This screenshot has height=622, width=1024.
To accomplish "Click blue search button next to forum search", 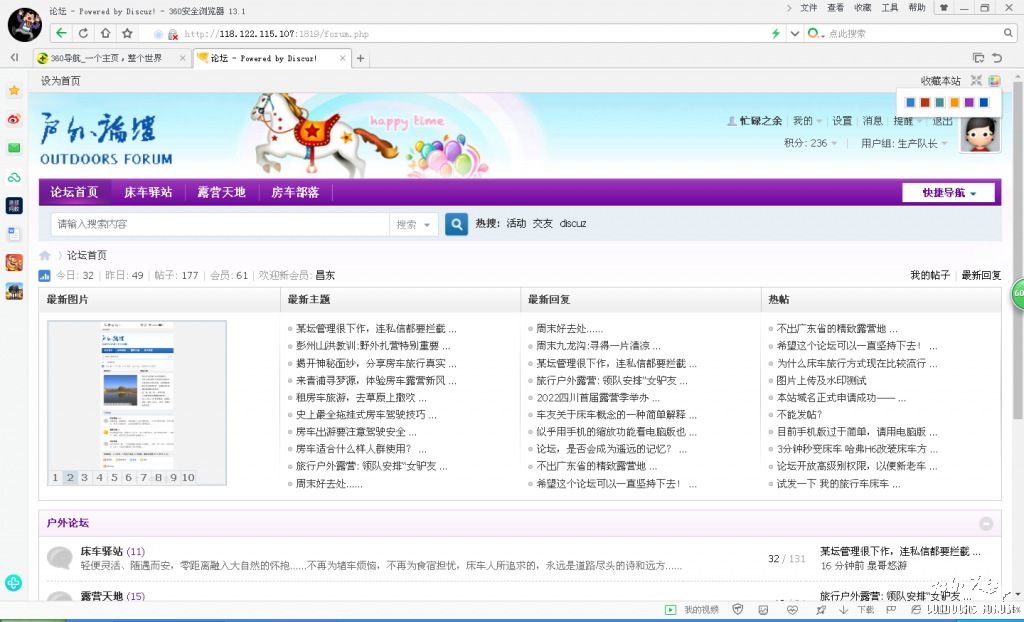I will [x=456, y=224].
